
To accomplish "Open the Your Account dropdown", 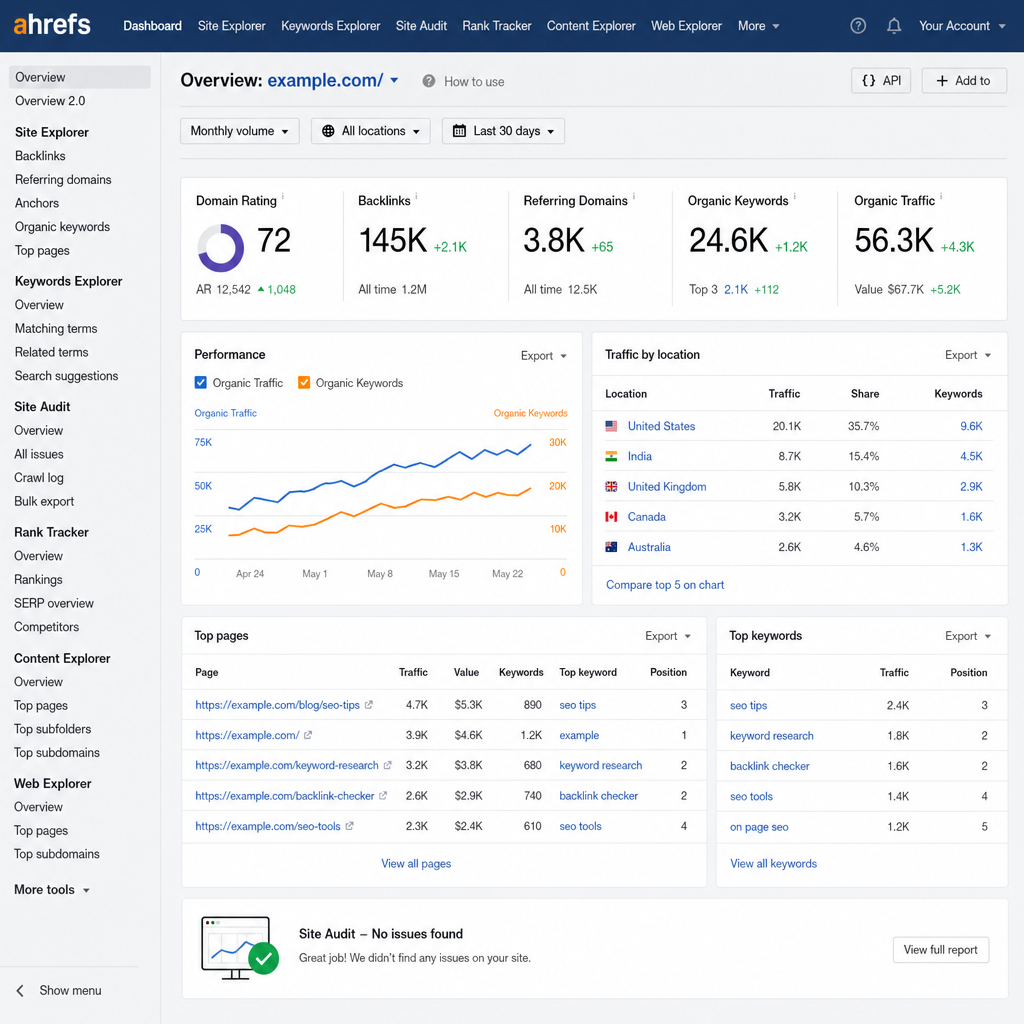I will [962, 26].
